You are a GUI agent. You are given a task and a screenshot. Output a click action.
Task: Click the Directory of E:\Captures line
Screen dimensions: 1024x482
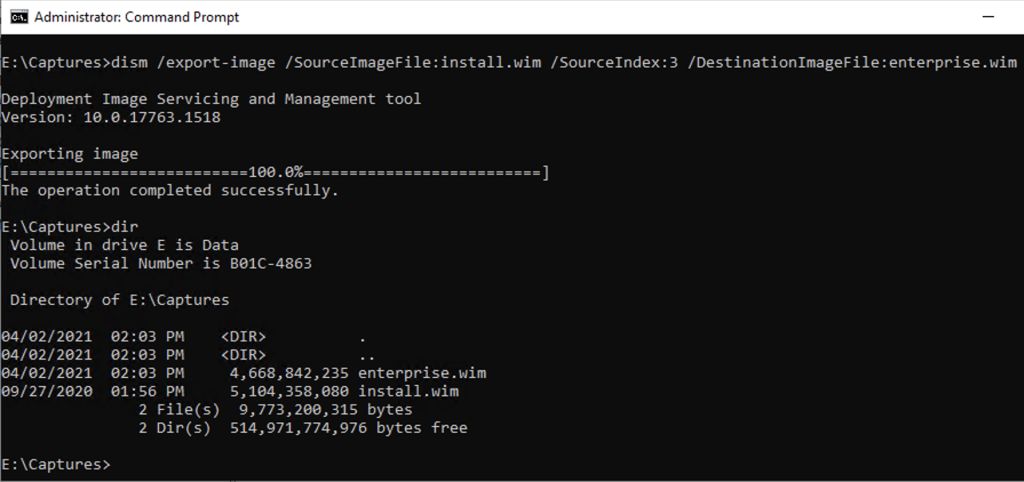tap(120, 300)
